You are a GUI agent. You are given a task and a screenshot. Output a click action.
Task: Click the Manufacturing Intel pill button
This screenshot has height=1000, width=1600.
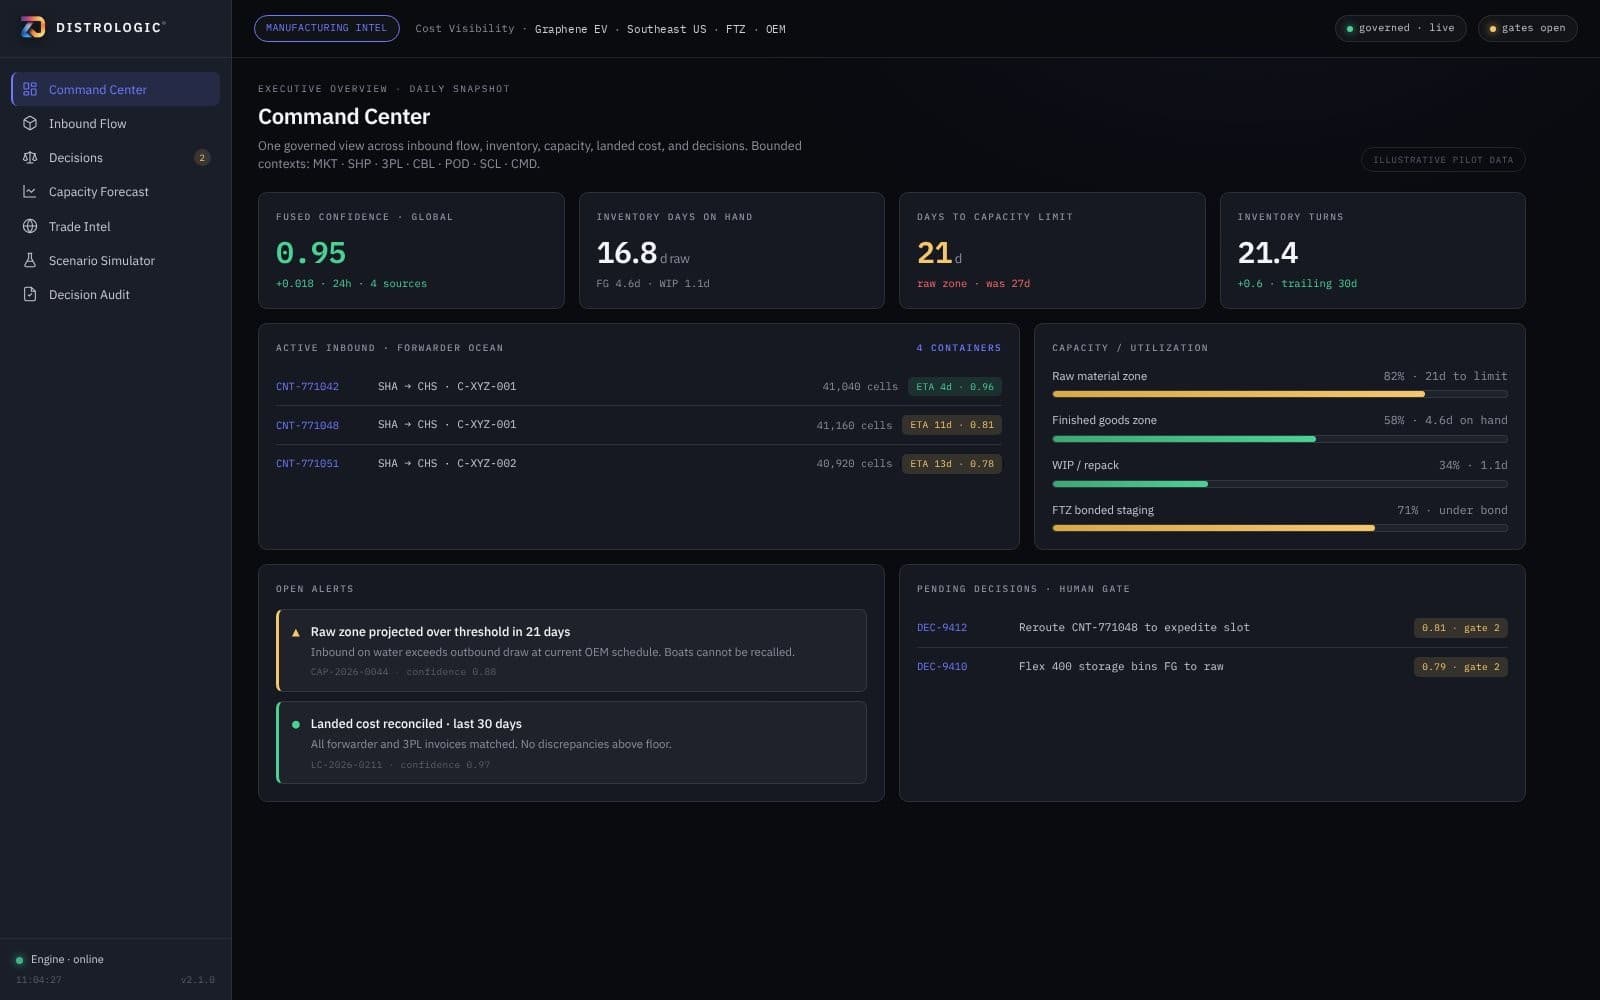coord(326,28)
